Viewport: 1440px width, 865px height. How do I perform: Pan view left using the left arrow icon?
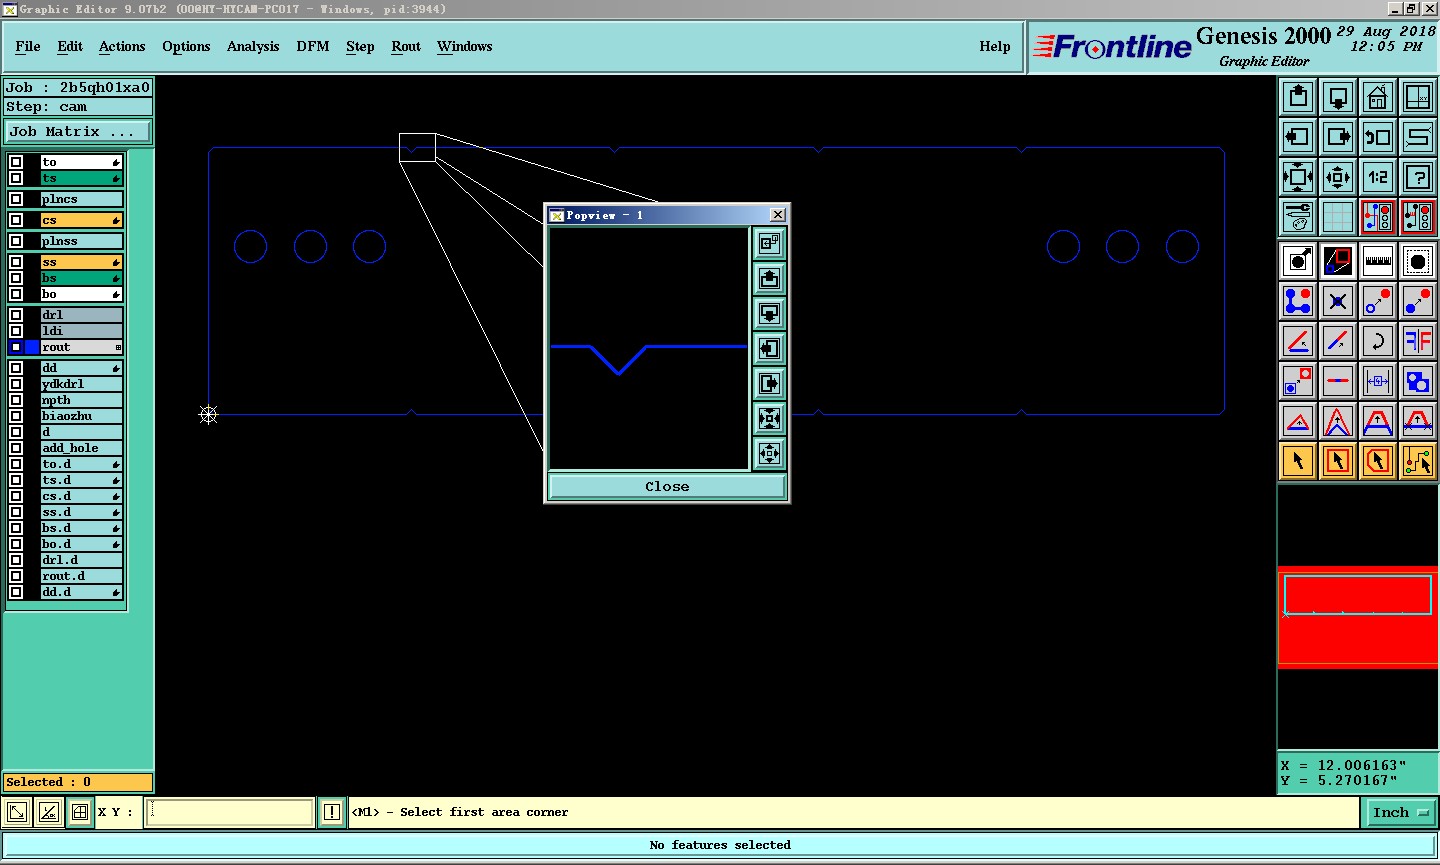(x=1298, y=136)
